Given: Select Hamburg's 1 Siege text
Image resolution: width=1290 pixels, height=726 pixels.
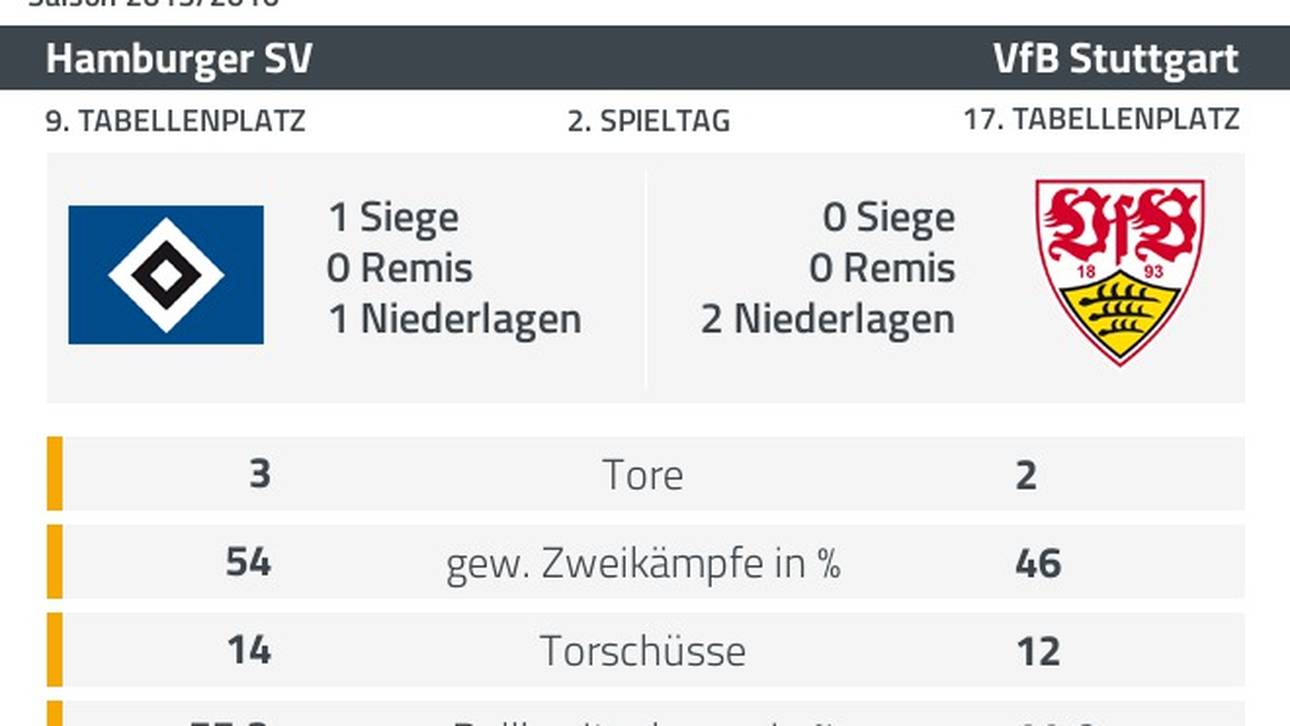Looking at the screenshot, I should [393, 217].
